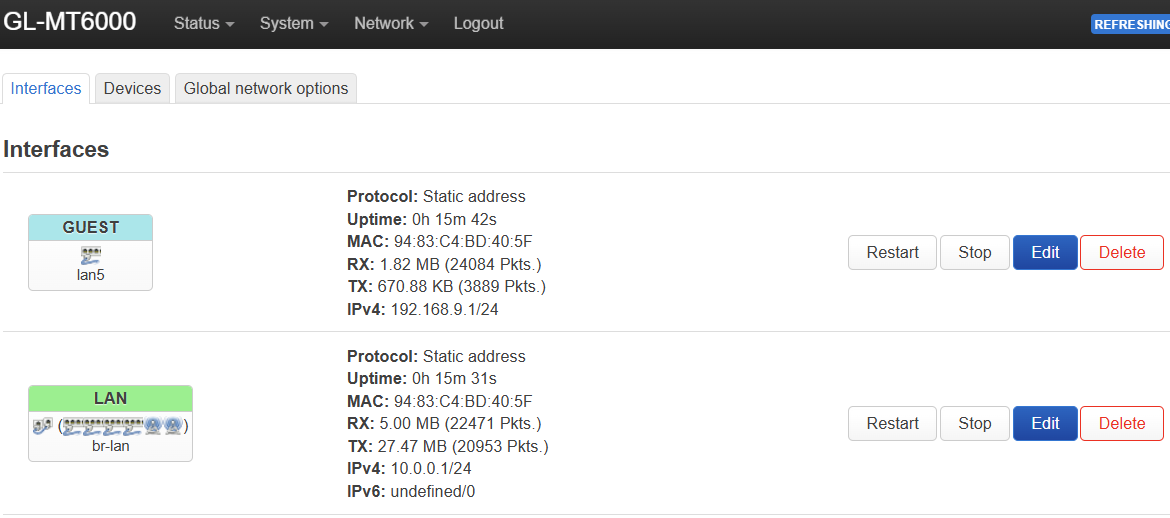Viewport: 1170px width, 518px height.
Task: Toggle the REFRESHING auto-refresh indicator
Action: tap(1131, 24)
